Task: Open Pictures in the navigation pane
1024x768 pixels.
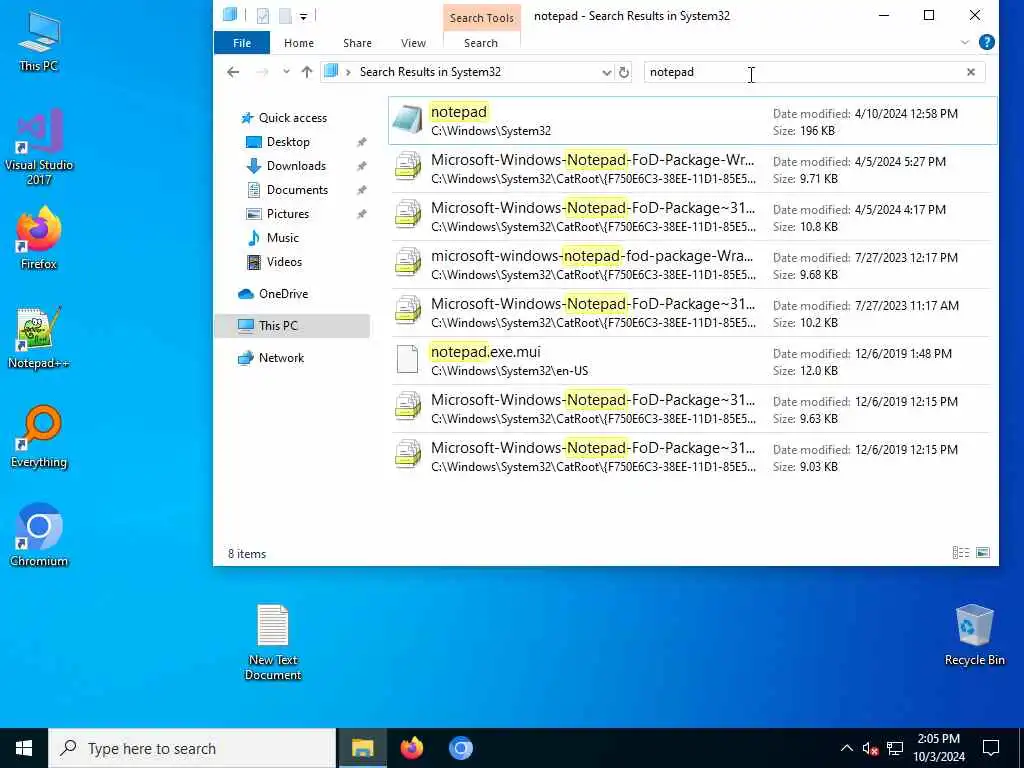Action: pyautogui.click(x=287, y=214)
